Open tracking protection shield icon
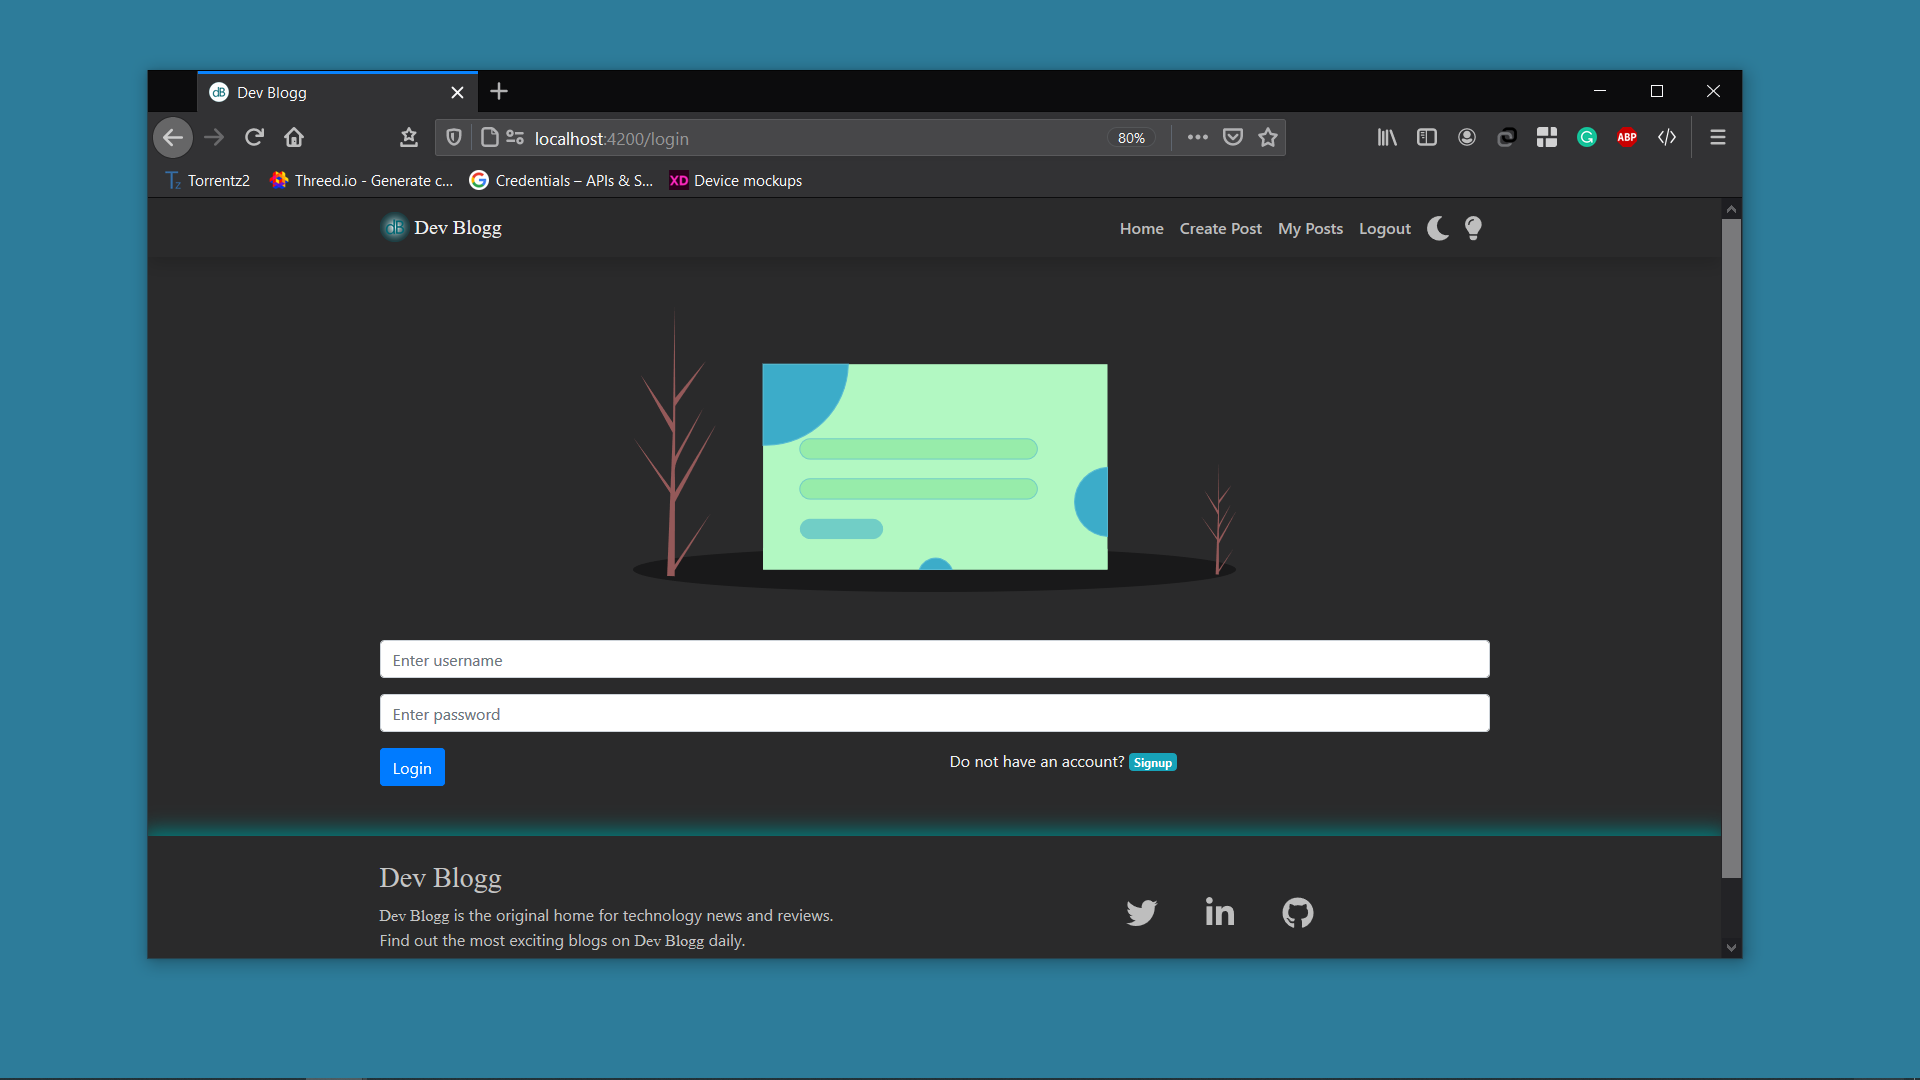Viewport: 1920px width, 1080px height. coord(454,138)
